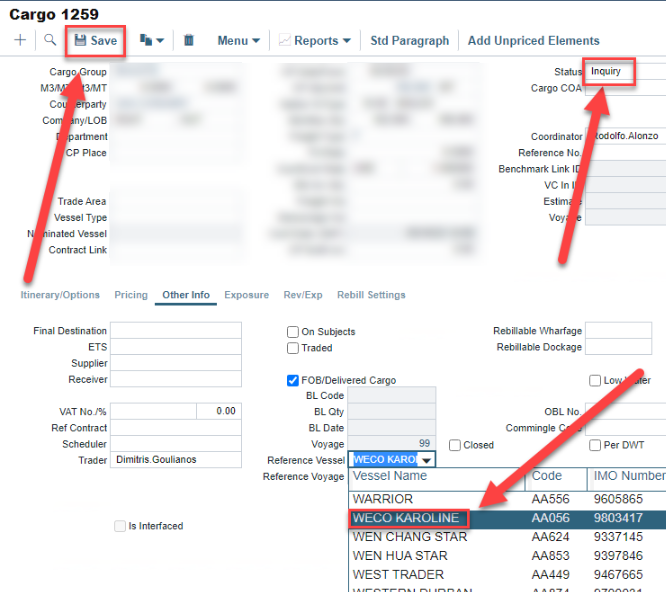
Task: Check the Traded checkbox
Action: point(293,348)
